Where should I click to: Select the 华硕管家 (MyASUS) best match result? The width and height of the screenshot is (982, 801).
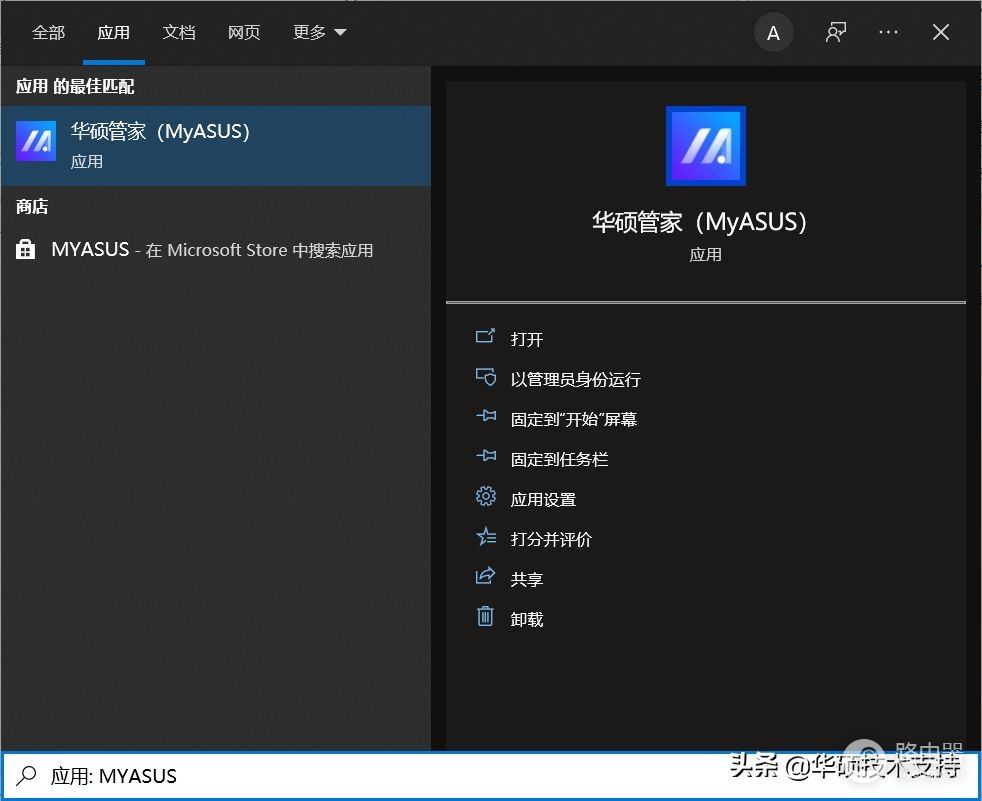click(215, 145)
